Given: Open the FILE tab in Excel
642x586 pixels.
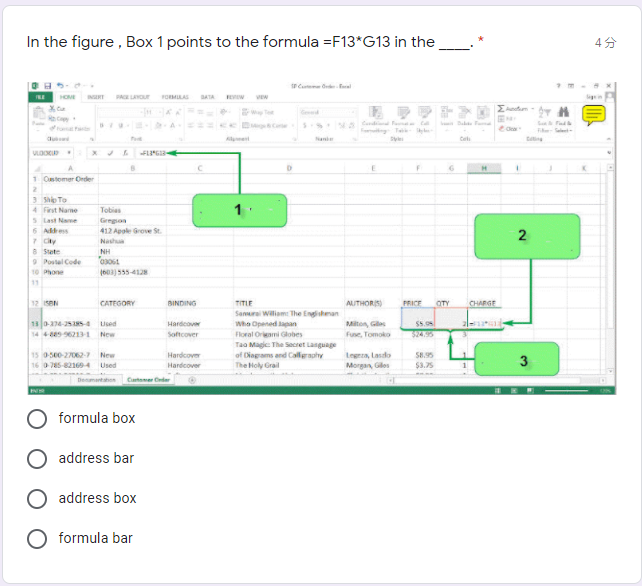Looking at the screenshot, I should click(x=40, y=97).
